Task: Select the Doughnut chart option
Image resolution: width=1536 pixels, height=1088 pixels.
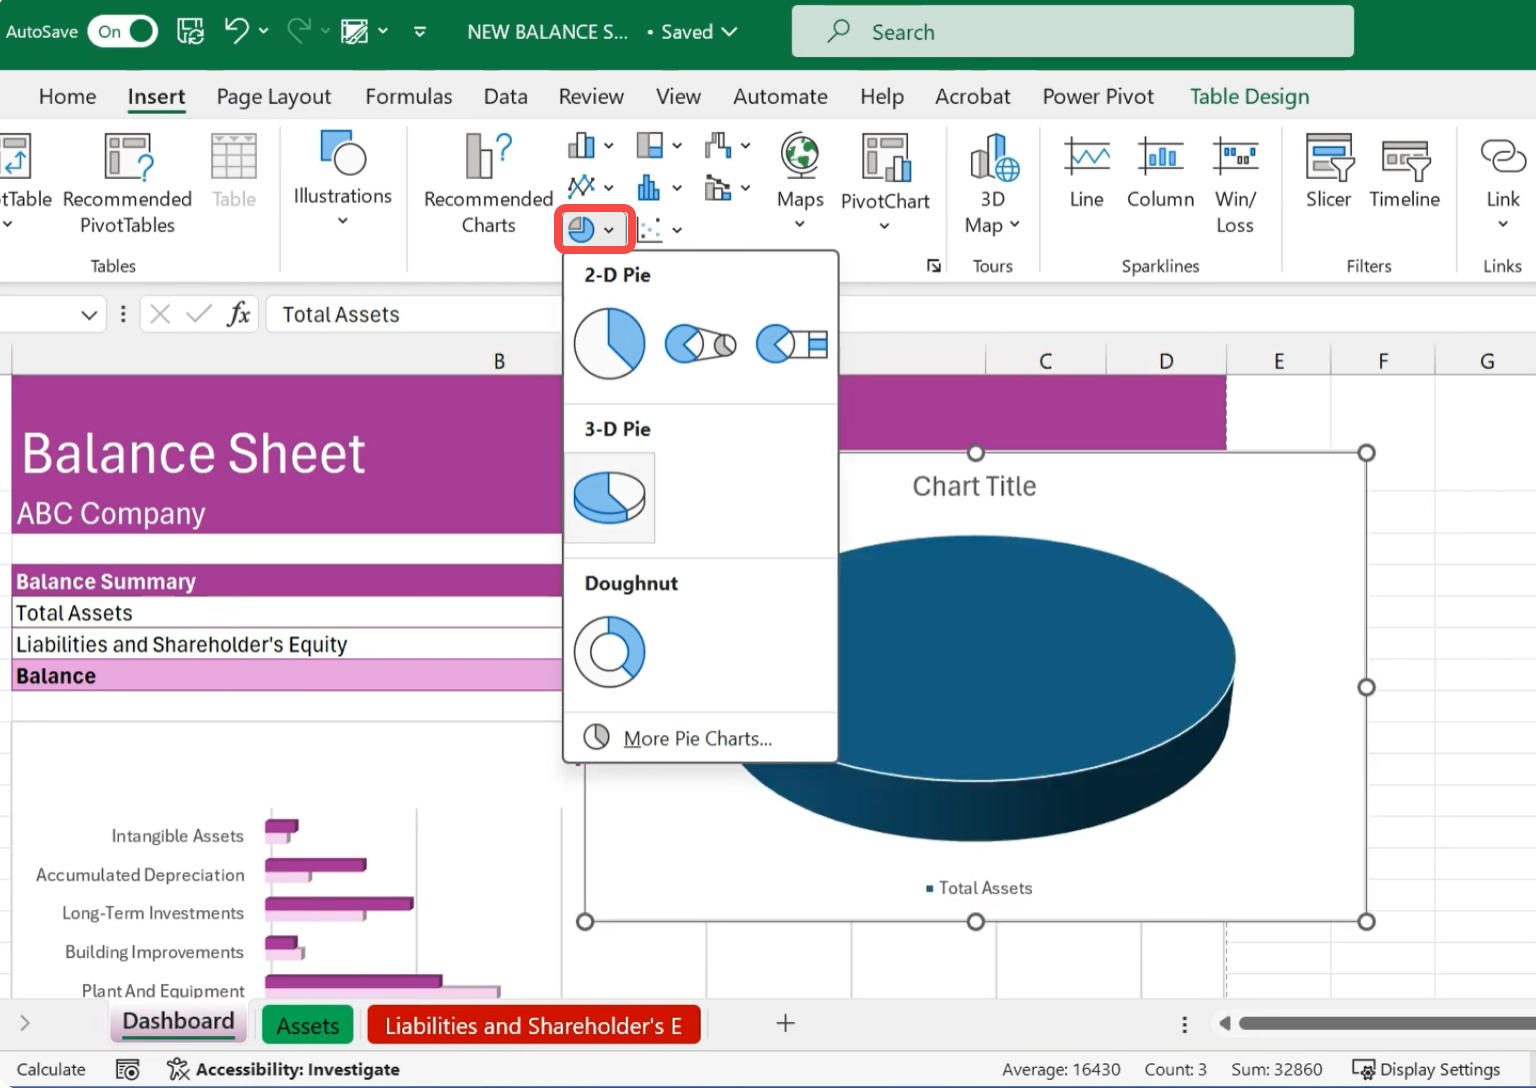Action: click(x=610, y=652)
